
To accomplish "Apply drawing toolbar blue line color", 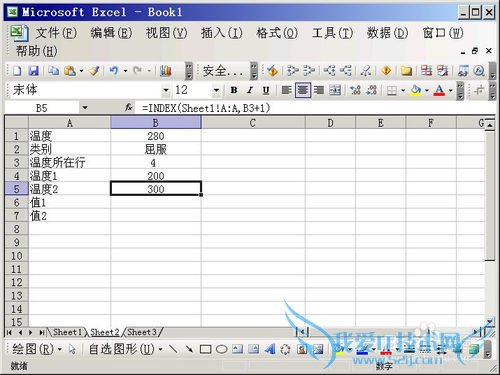I will tap(363, 349).
